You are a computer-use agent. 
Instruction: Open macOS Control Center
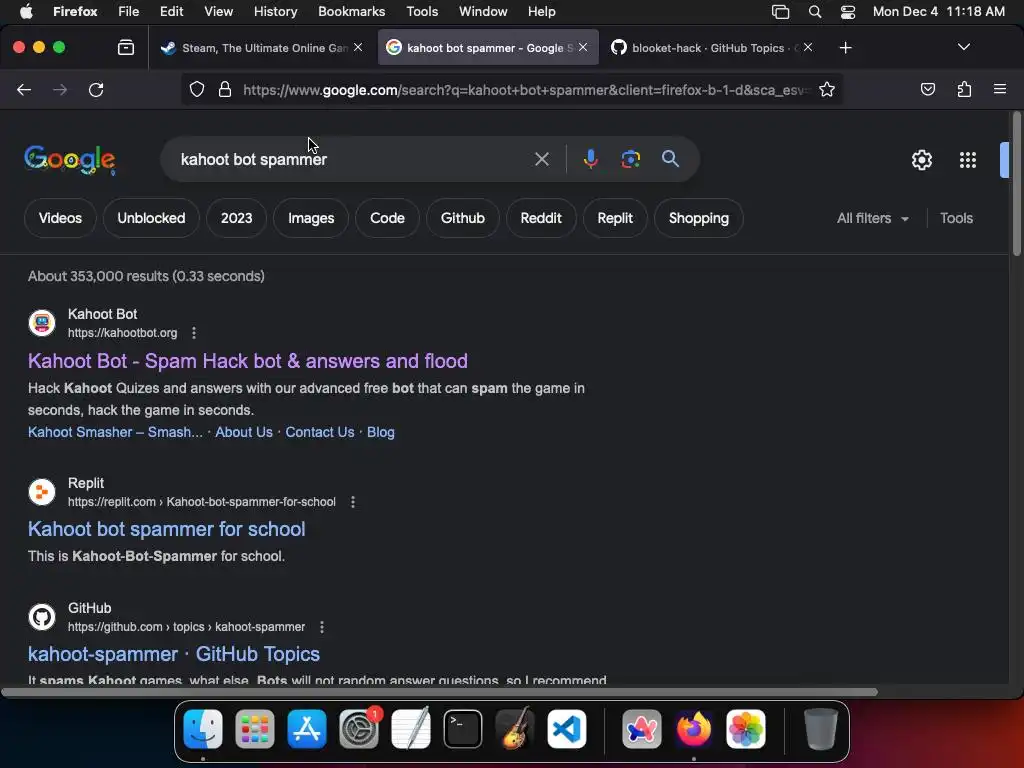(848, 12)
